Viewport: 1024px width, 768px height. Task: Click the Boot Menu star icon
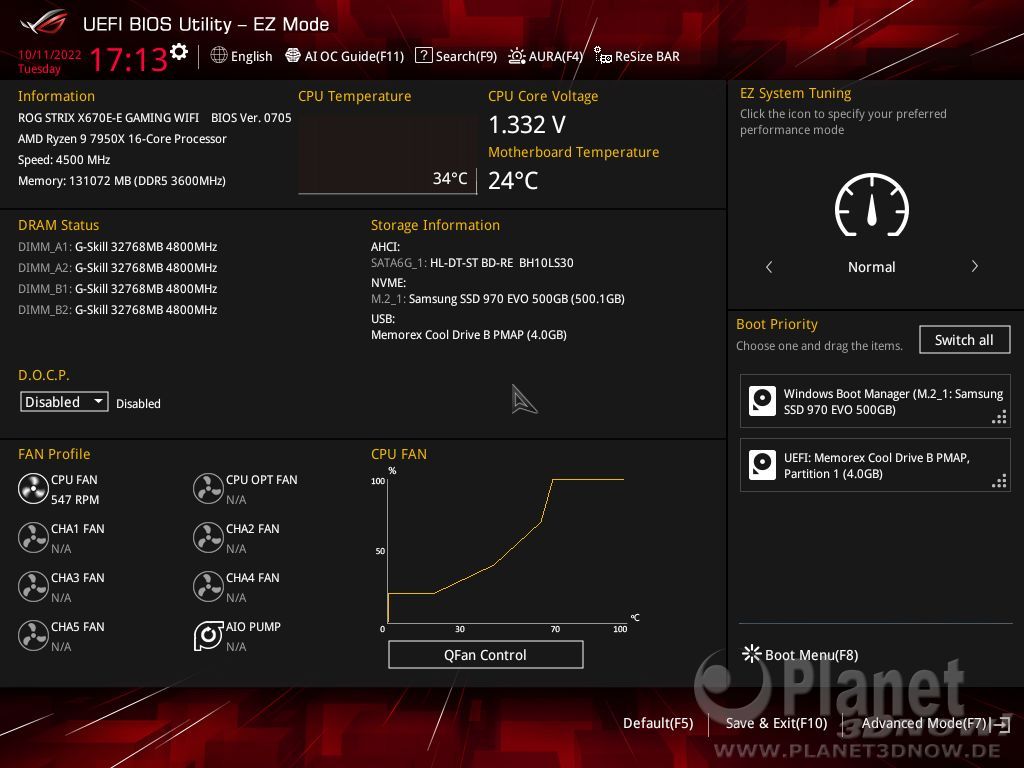[752, 654]
